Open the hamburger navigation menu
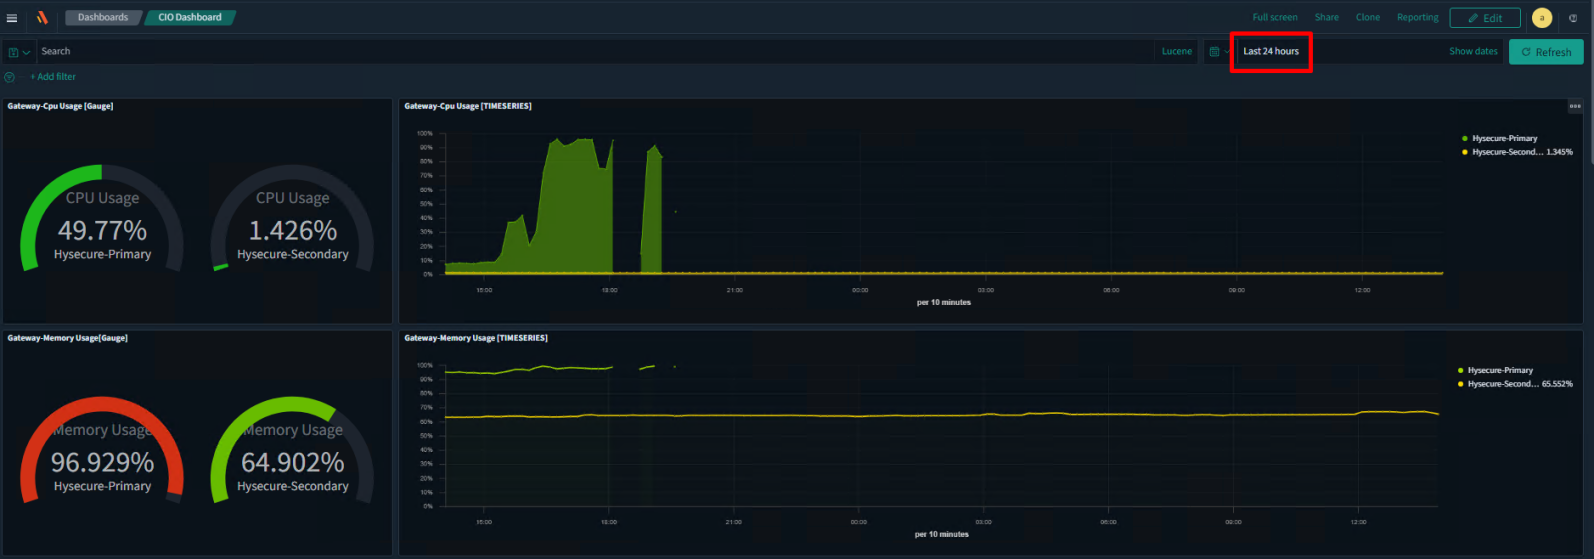Image resolution: width=1594 pixels, height=559 pixels. pyautogui.click(x=12, y=18)
